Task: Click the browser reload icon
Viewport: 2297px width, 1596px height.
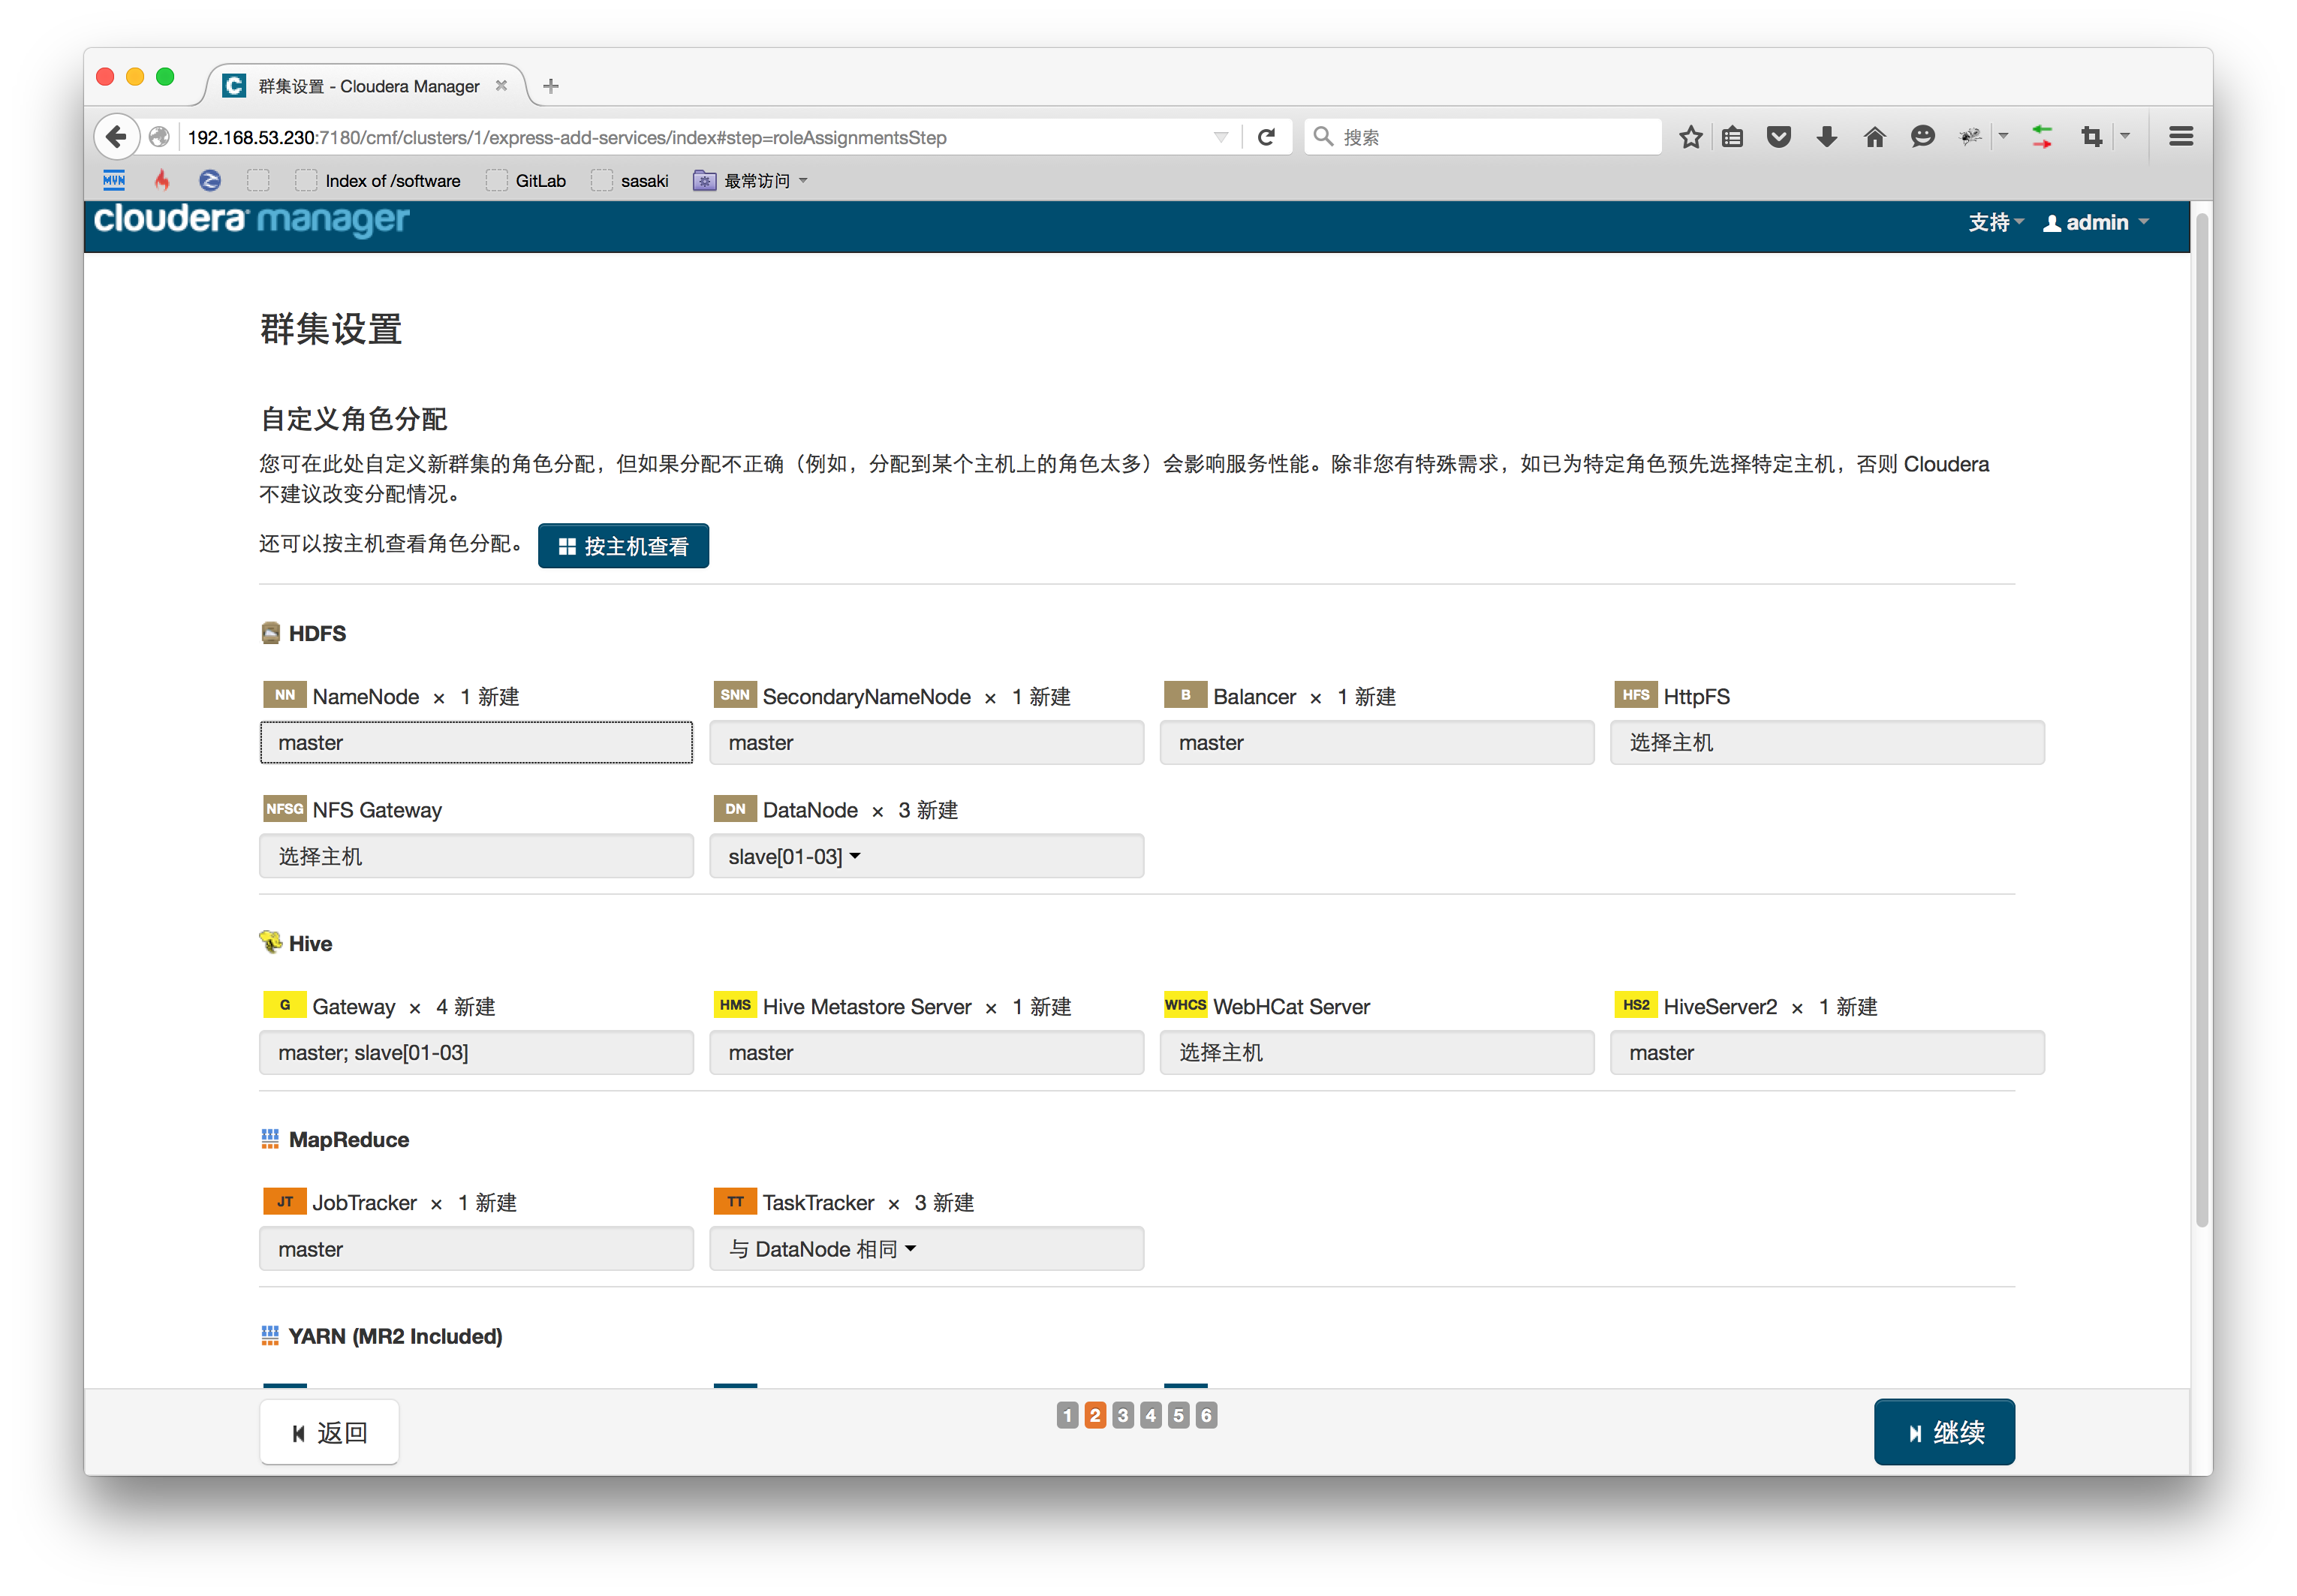Action: click(x=1266, y=137)
